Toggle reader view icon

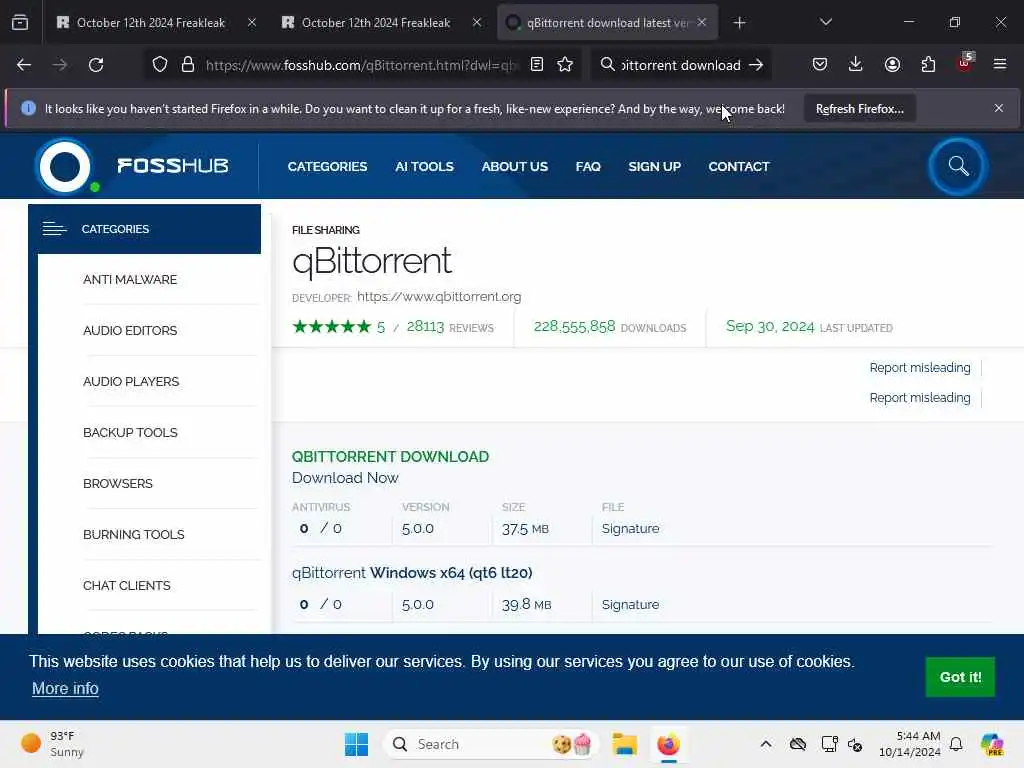pyautogui.click(x=537, y=65)
